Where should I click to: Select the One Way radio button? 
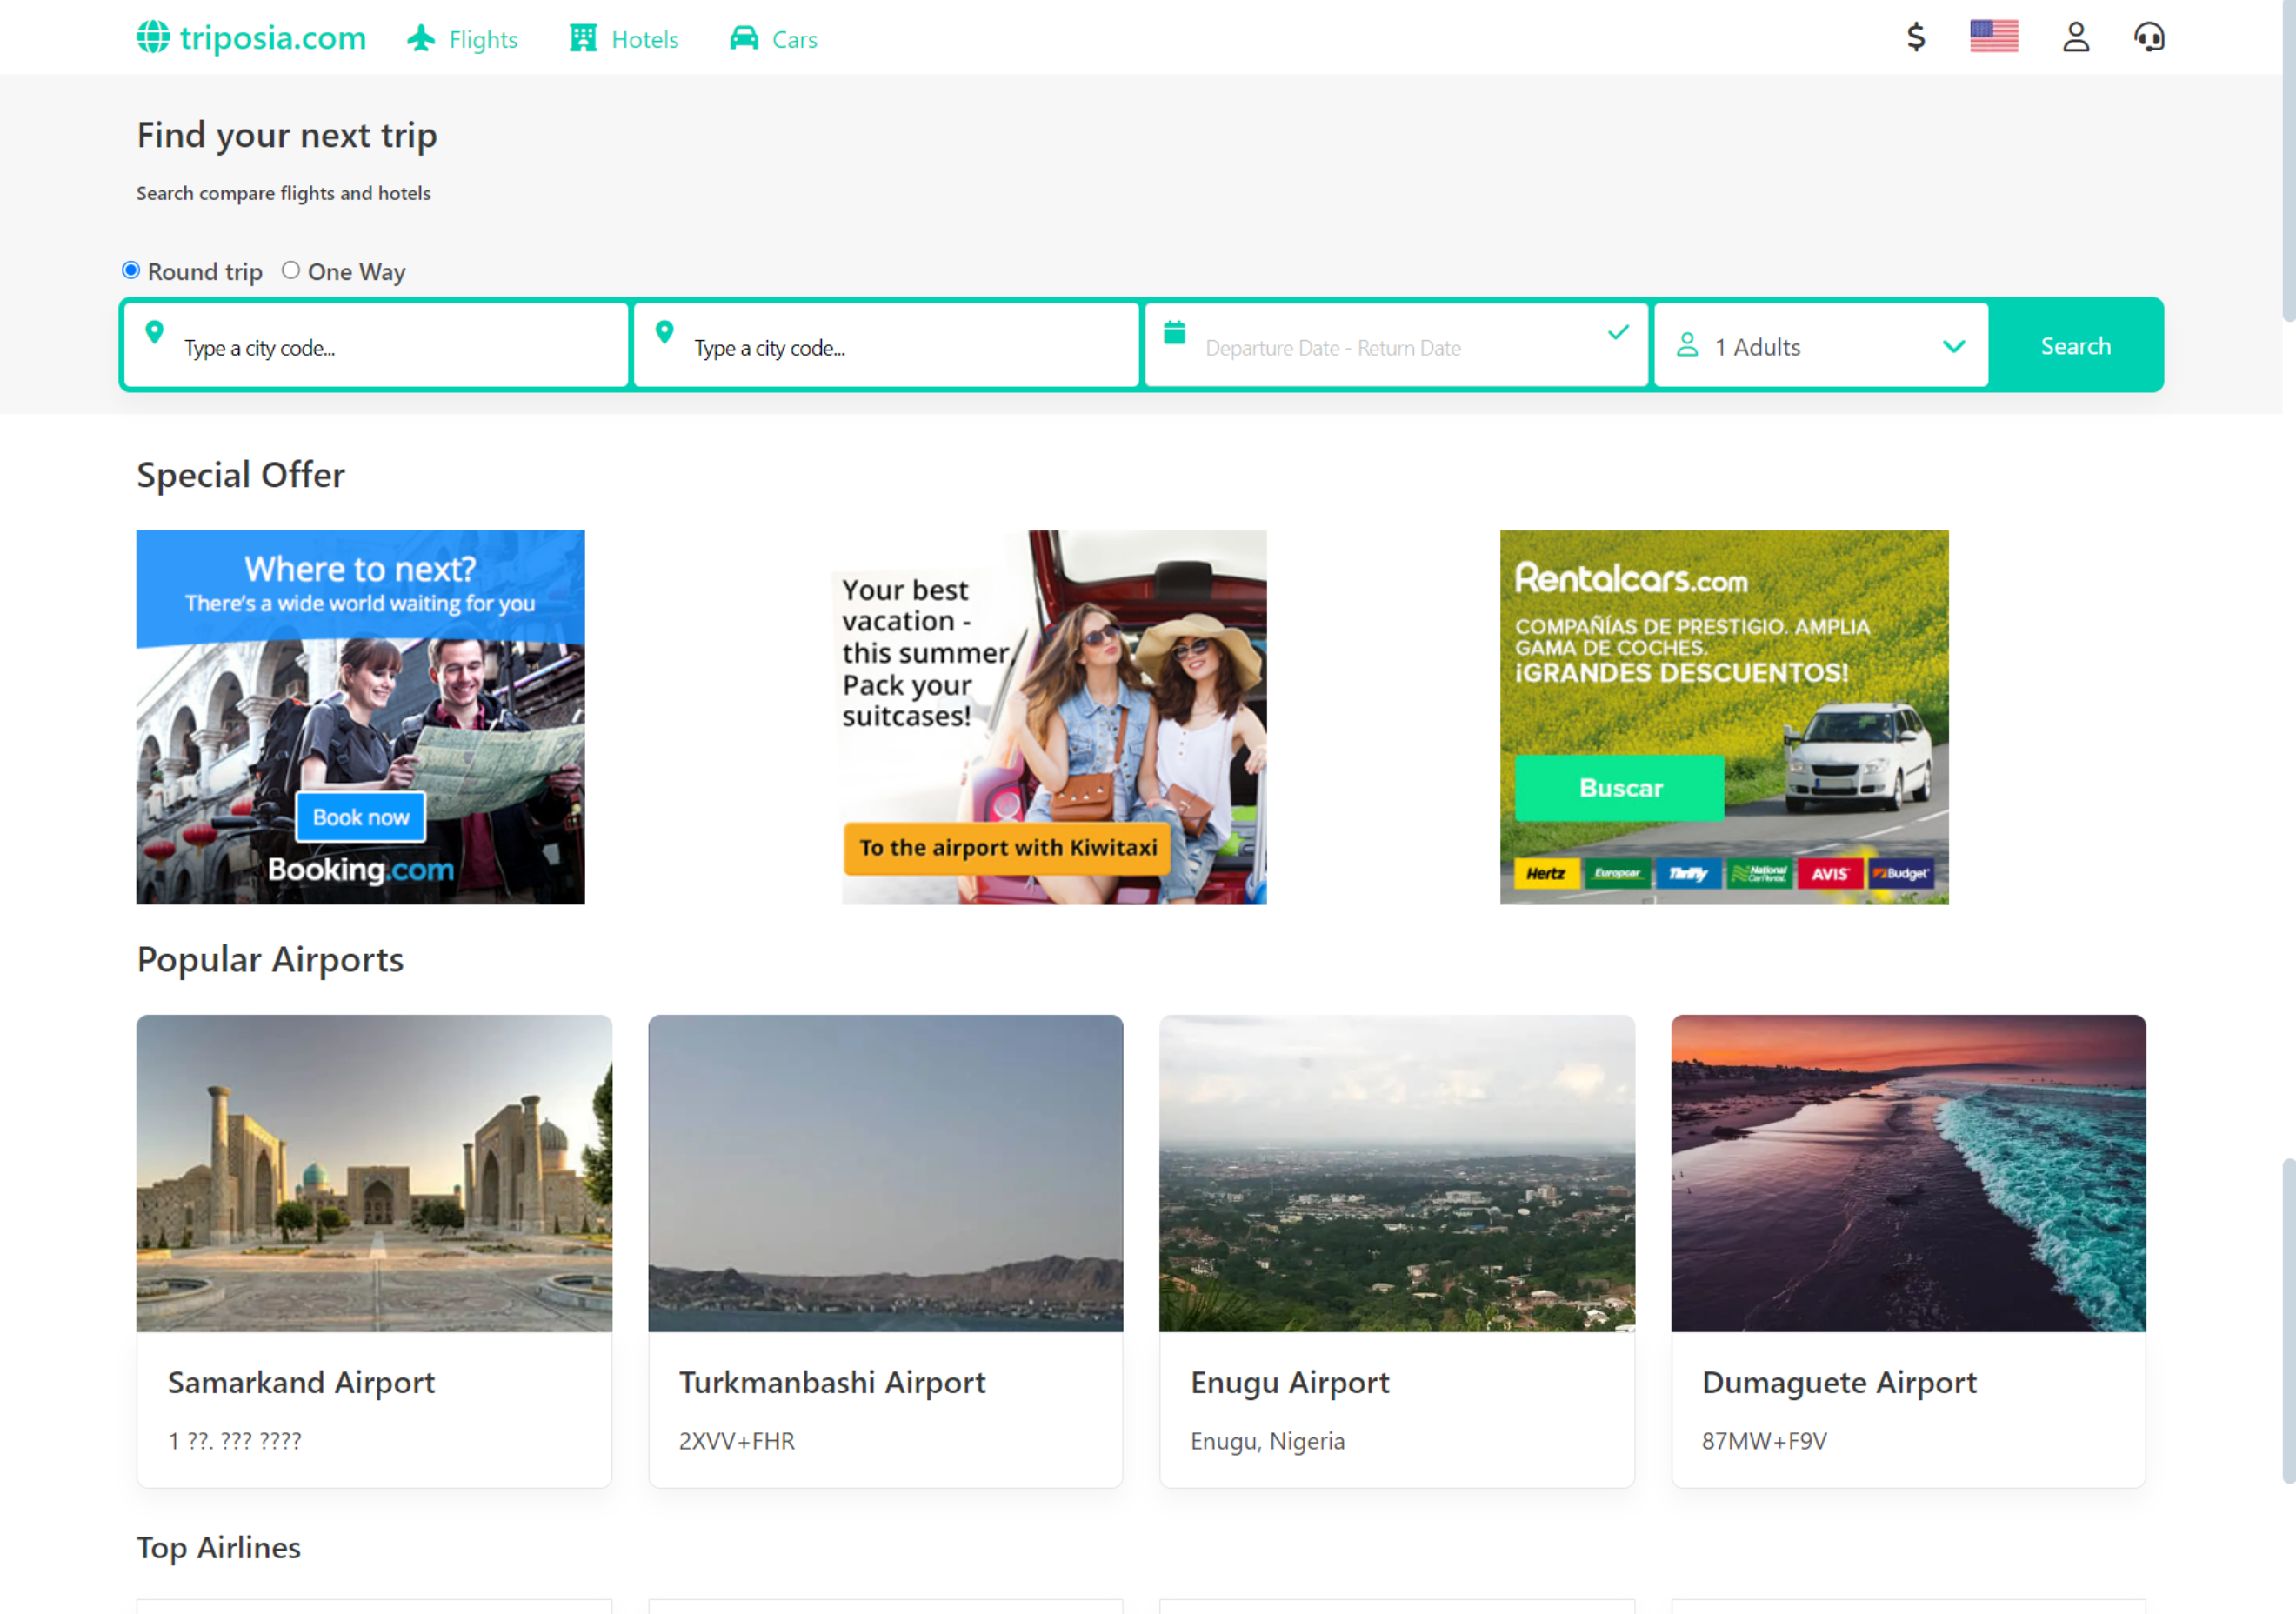(291, 270)
